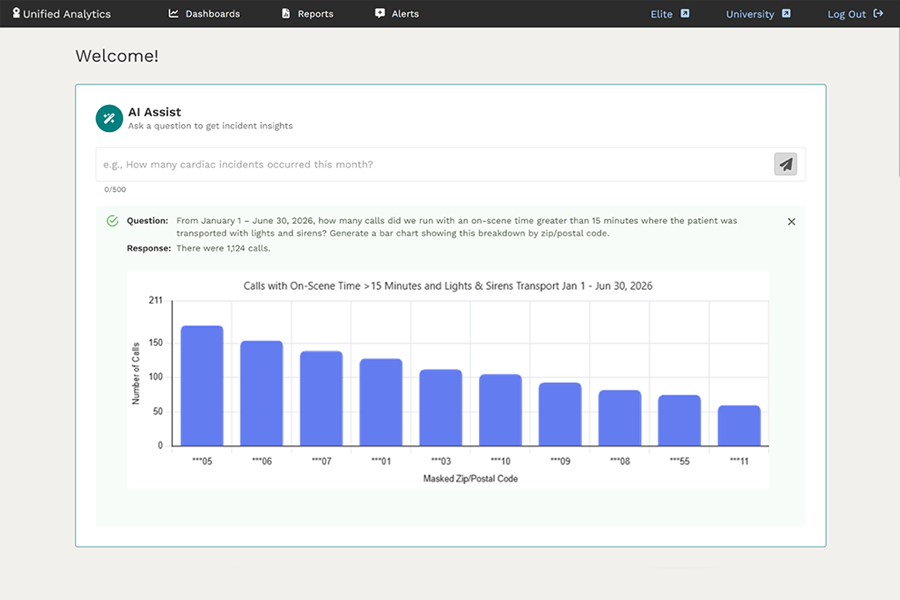900x600 pixels.
Task: Send the question with the paper plane button
Action: pos(785,164)
